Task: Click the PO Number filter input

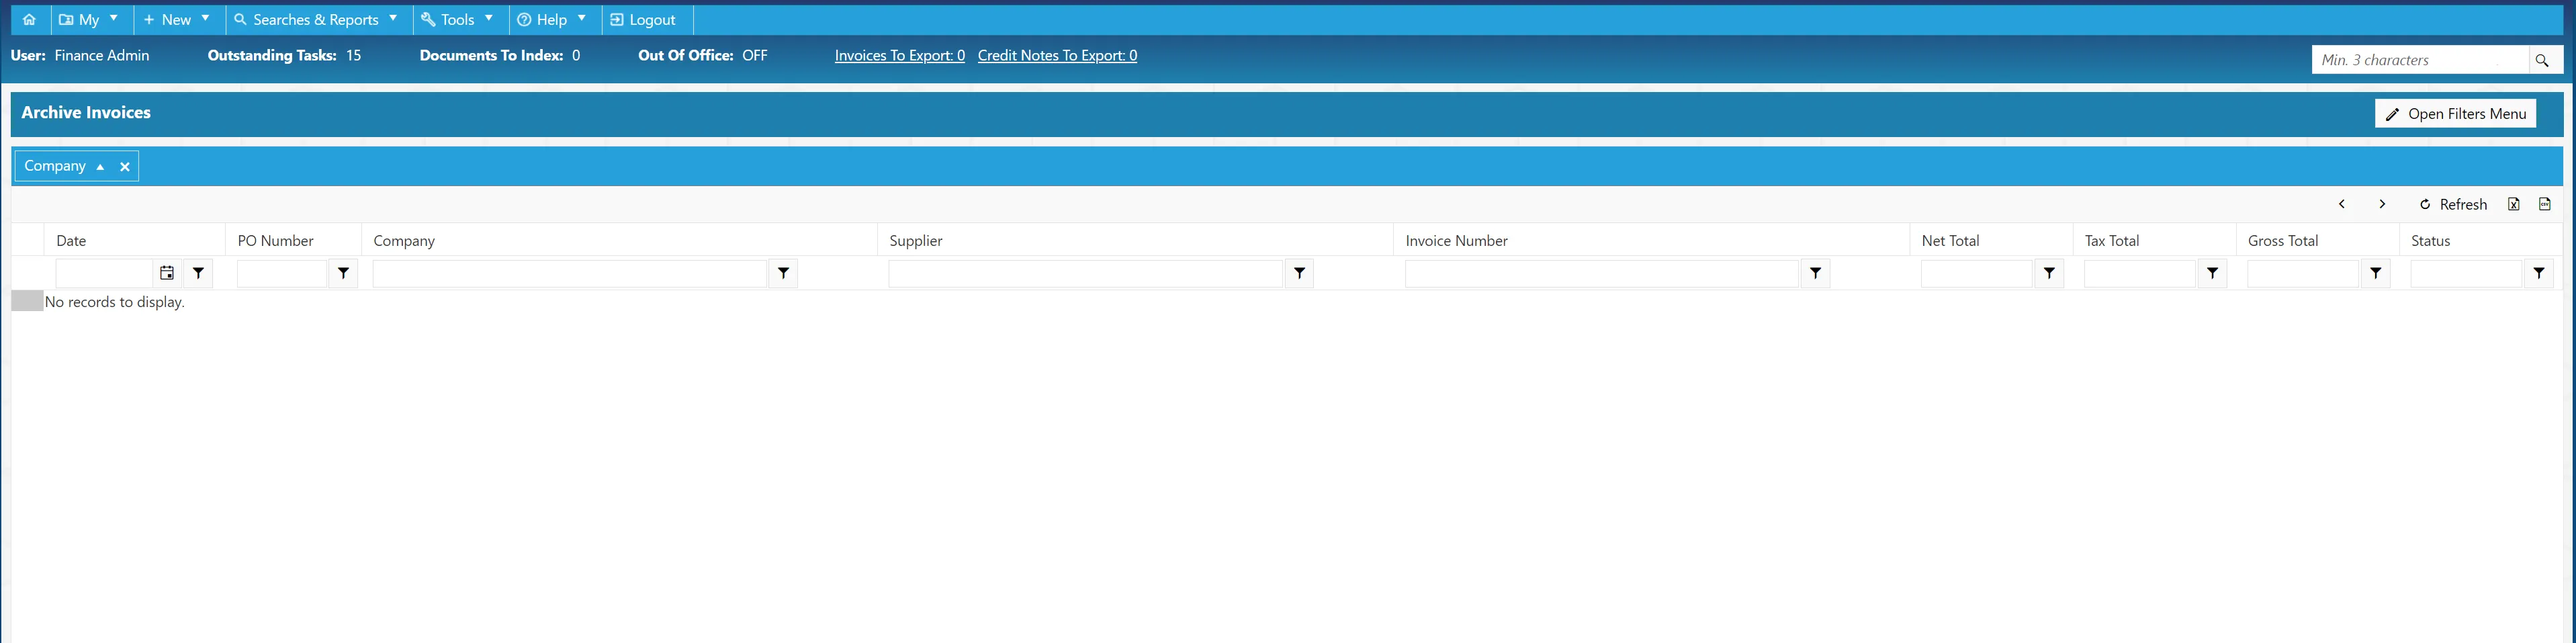Action: pyautogui.click(x=282, y=273)
